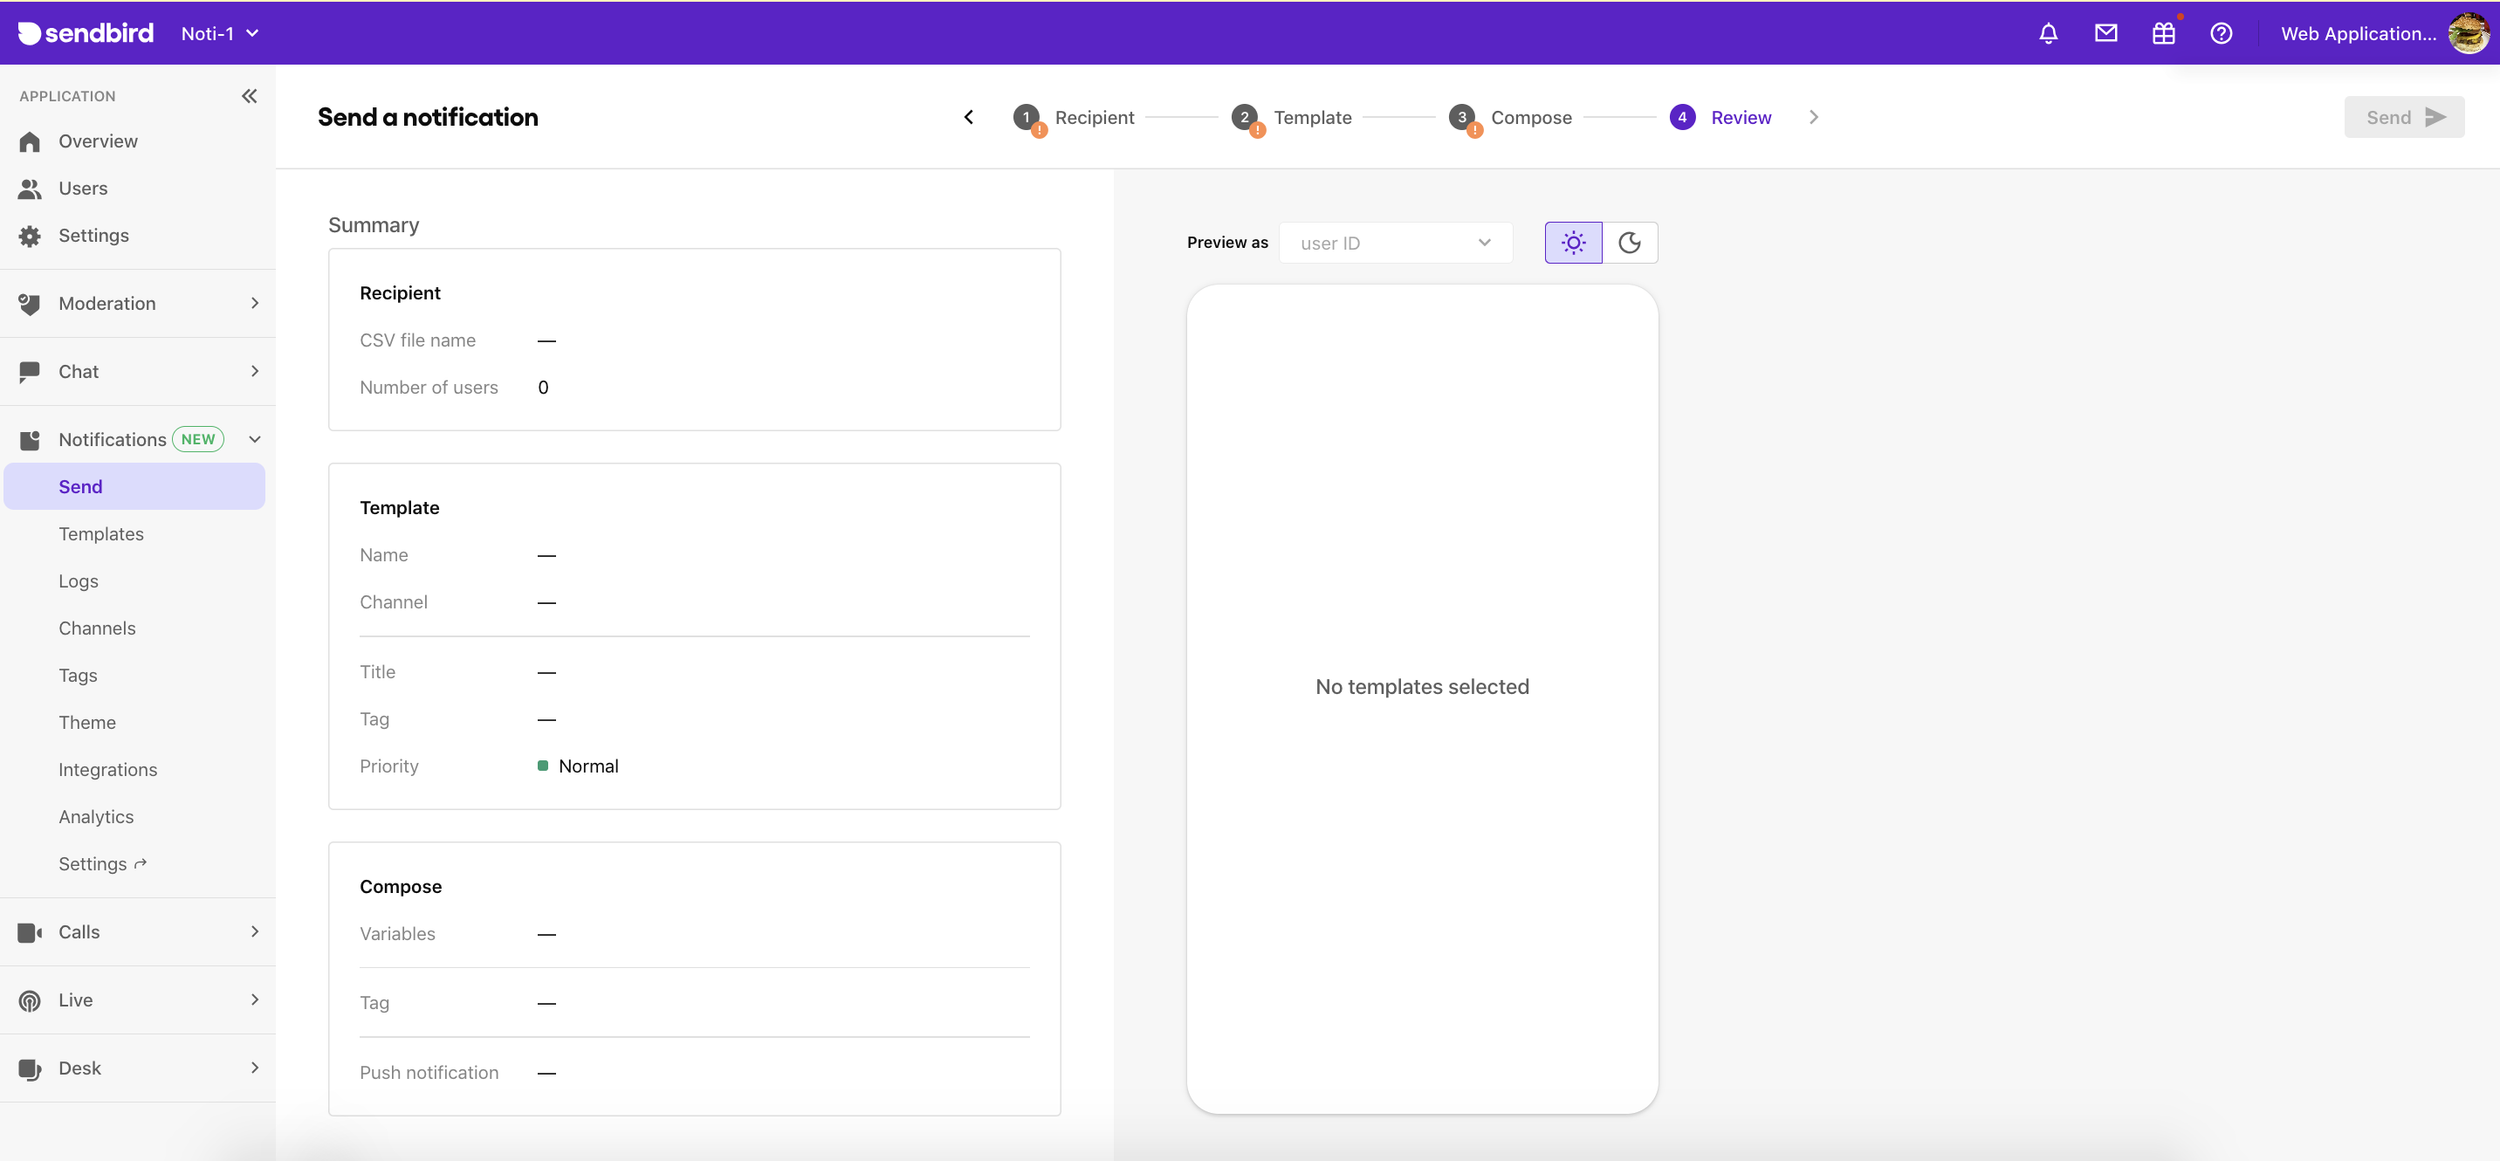Open the mail envelope icon

point(2106,33)
